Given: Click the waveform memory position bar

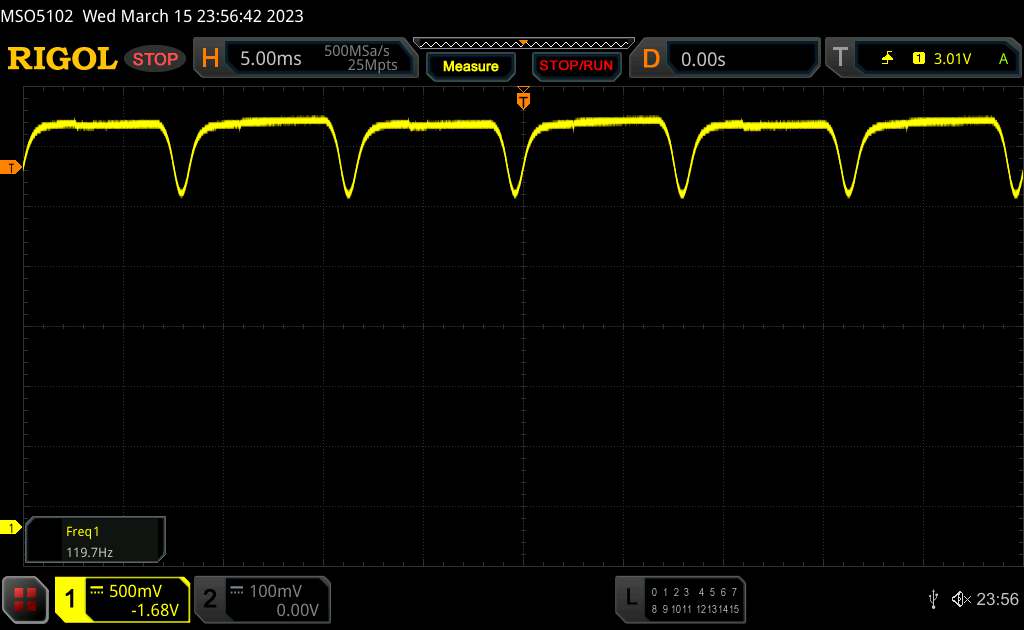Looking at the screenshot, I should [x=524, y=44].
